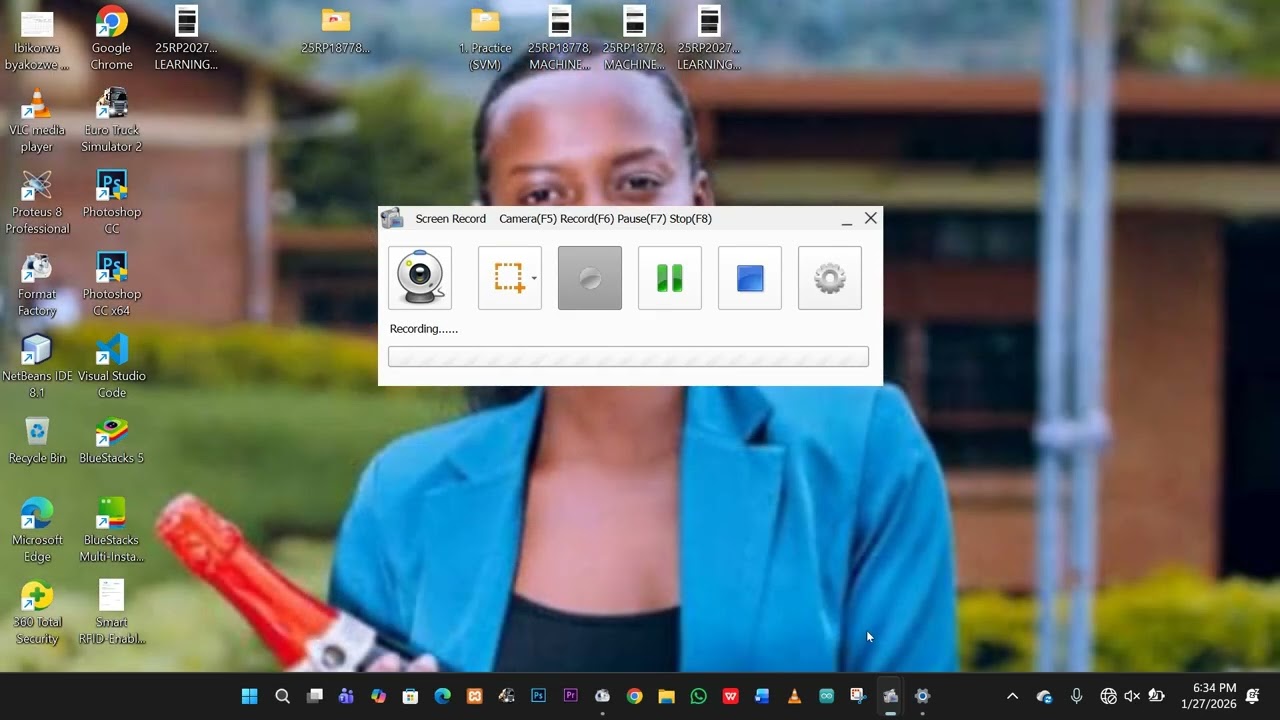The width and height of the screenshot is (1280, 720).
Task: Open Microsoft Teams from the taskbar
Action: pyautogui.click(x=346, y=696)
